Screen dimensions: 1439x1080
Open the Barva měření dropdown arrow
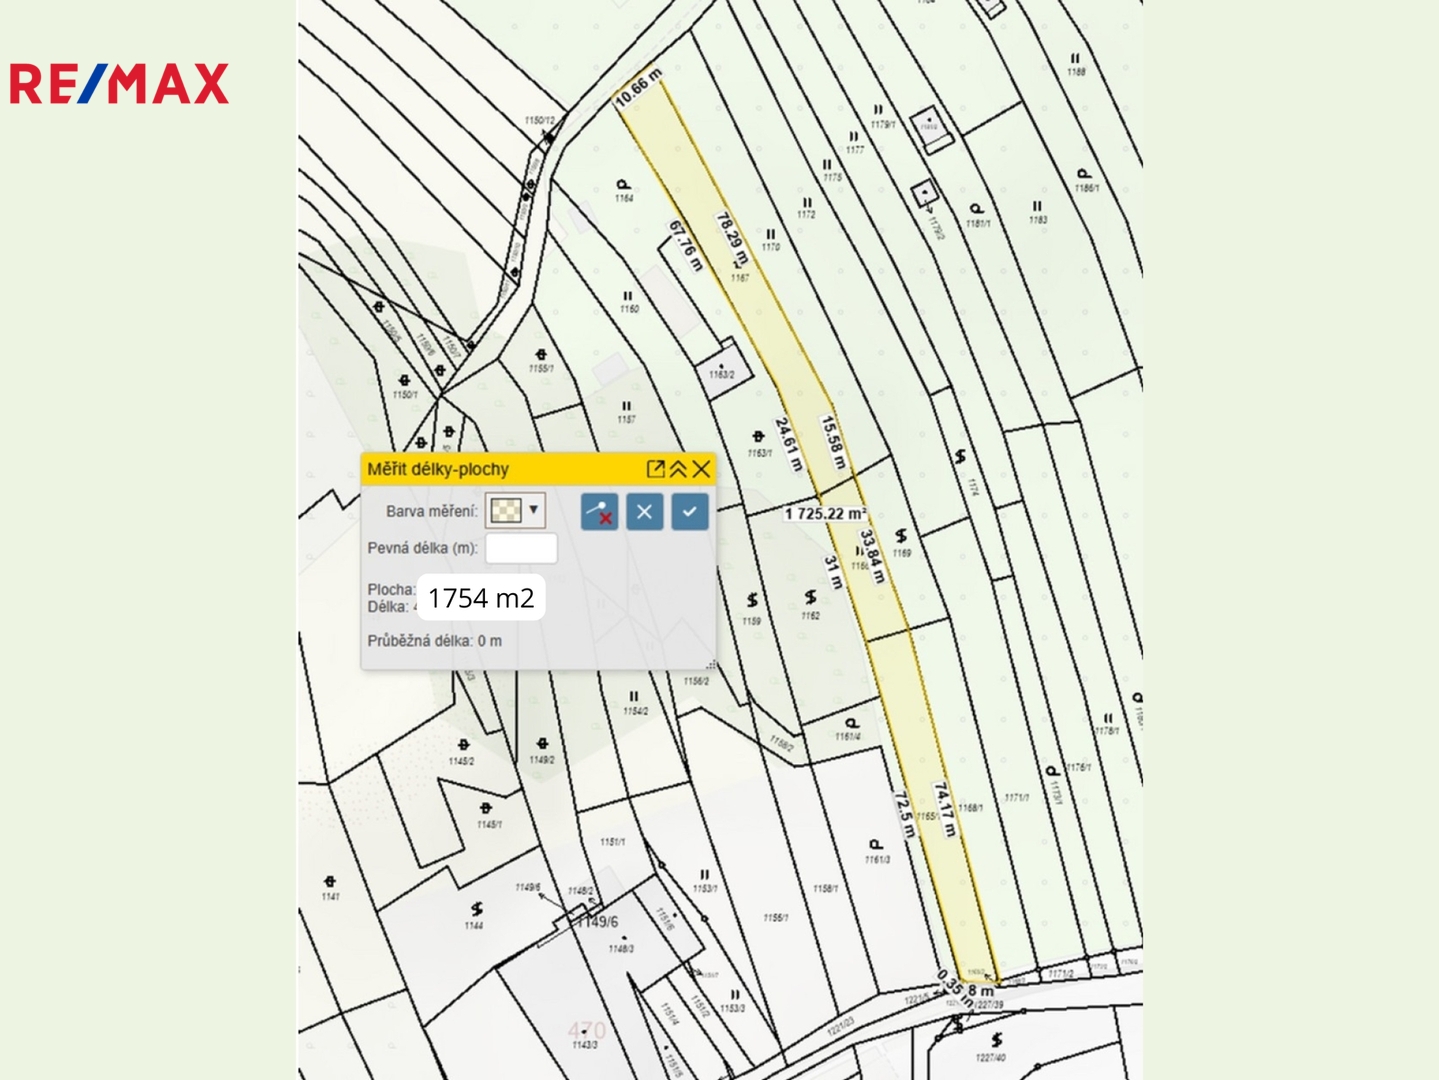tap(534, 510)
